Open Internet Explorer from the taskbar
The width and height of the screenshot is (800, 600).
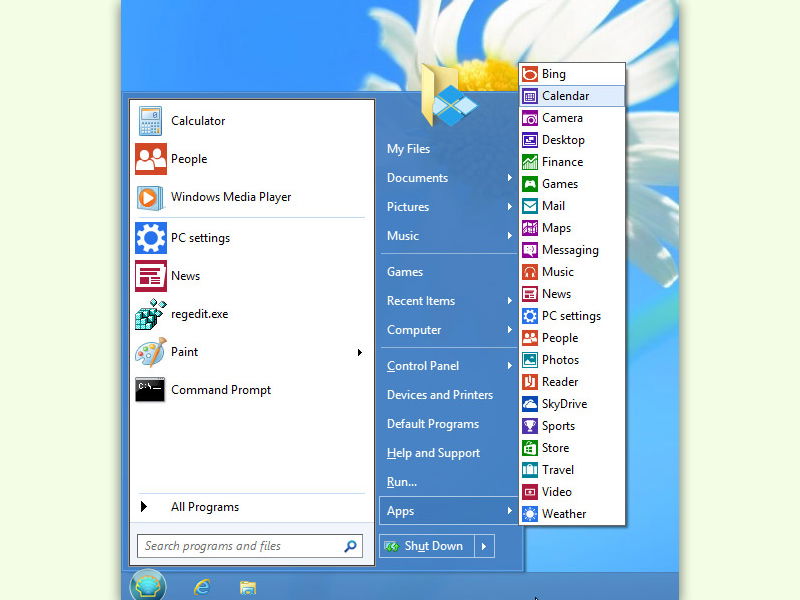203,587
